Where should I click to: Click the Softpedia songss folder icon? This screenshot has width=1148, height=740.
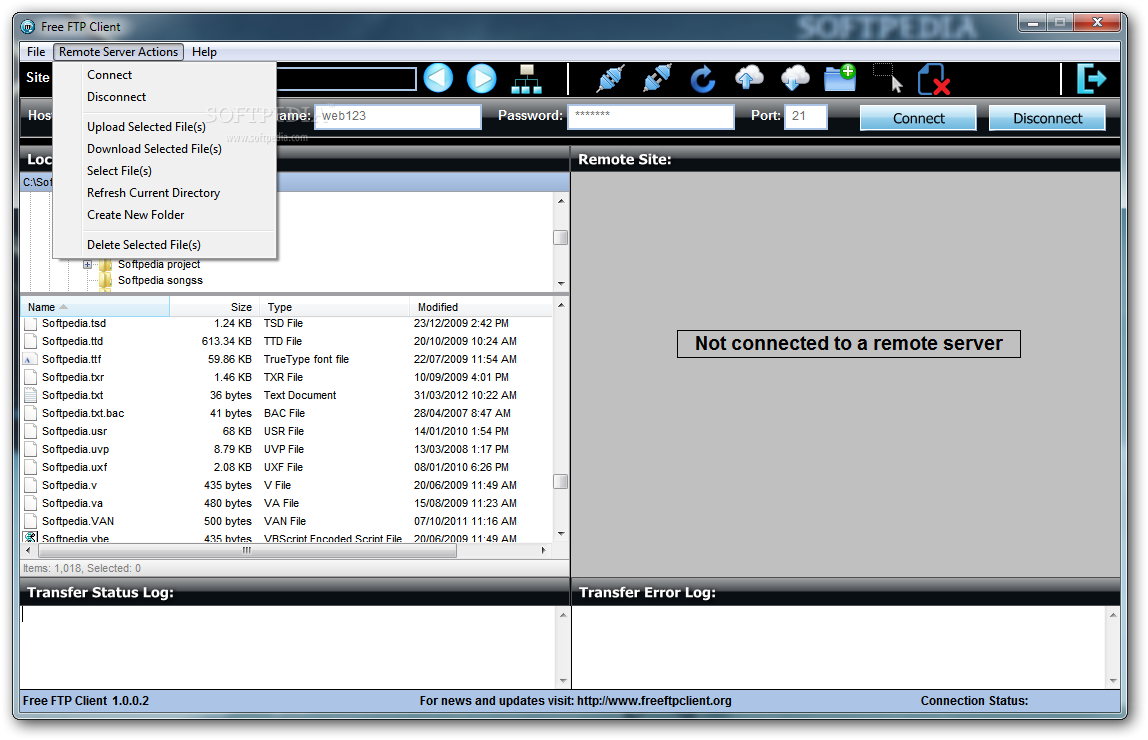point(105,280)
